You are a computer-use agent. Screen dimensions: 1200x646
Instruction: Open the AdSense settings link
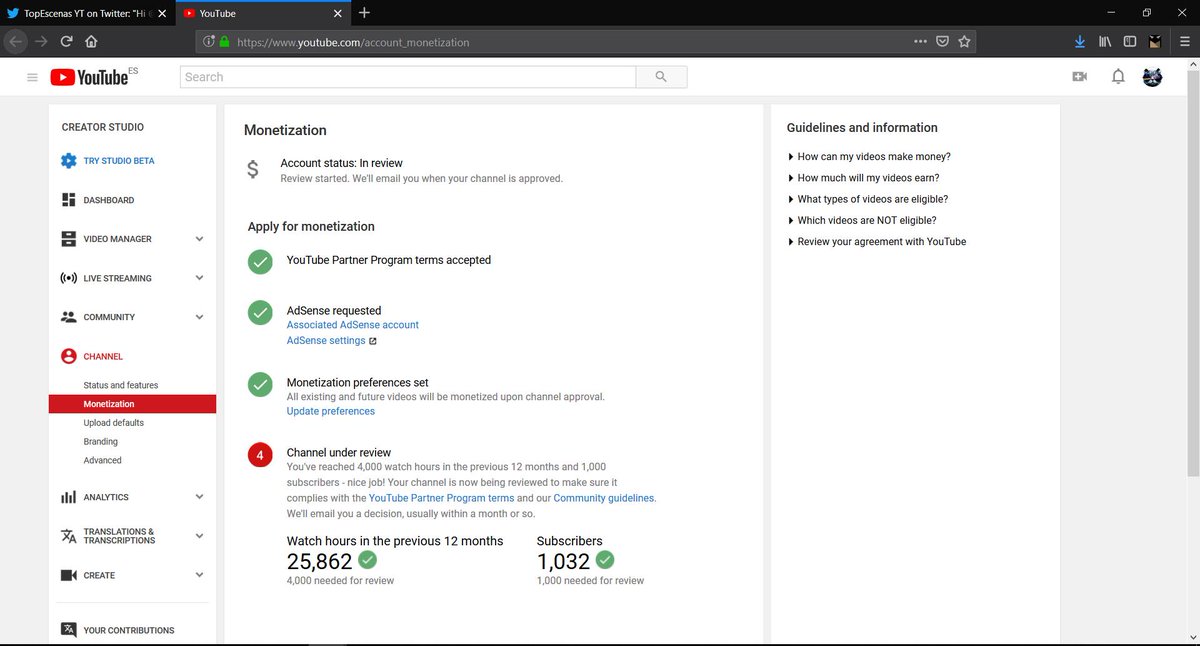click(x=326, y=341)
